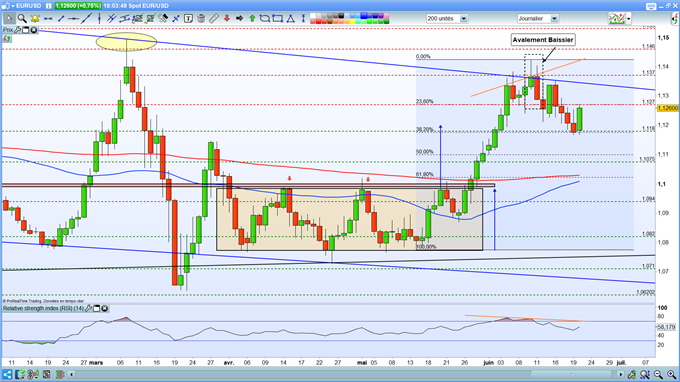Screen dimensions: 680x382
Task: Insert a red down arrow
Action: coord(226,19)
